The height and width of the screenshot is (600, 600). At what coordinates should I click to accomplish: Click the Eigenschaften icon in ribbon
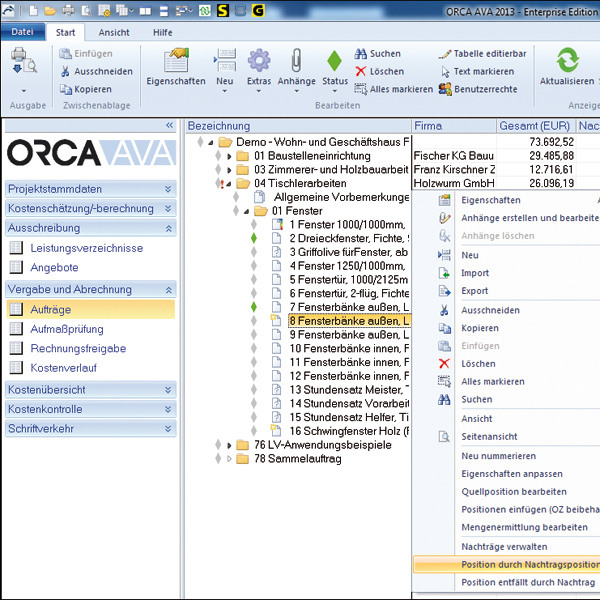(x=176, y=62)
